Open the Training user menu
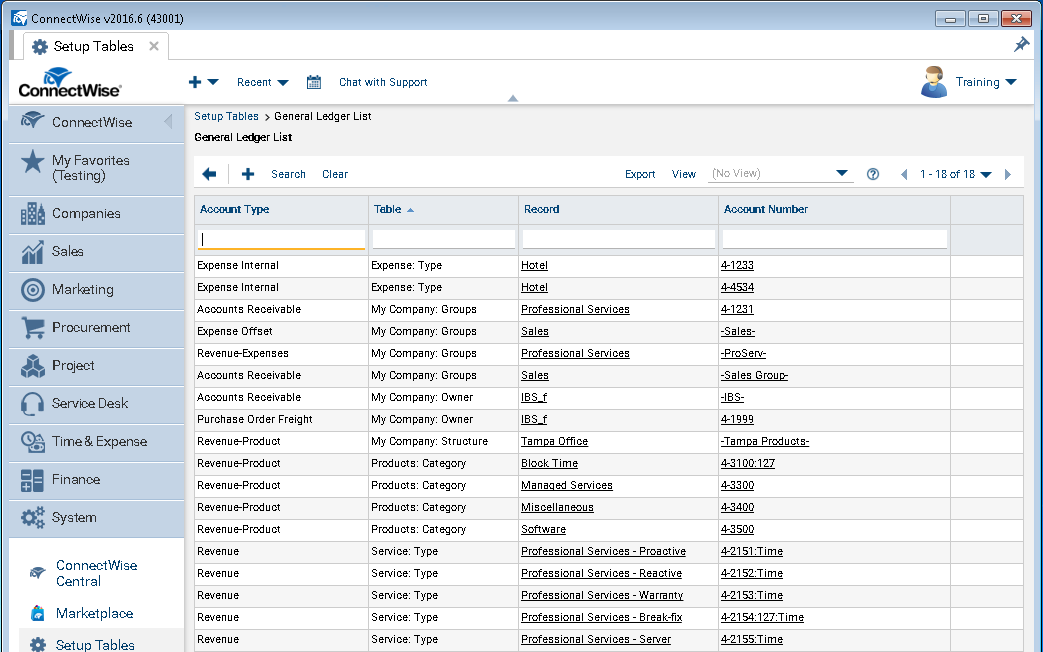1043x652 pixels. coord(986,82)
